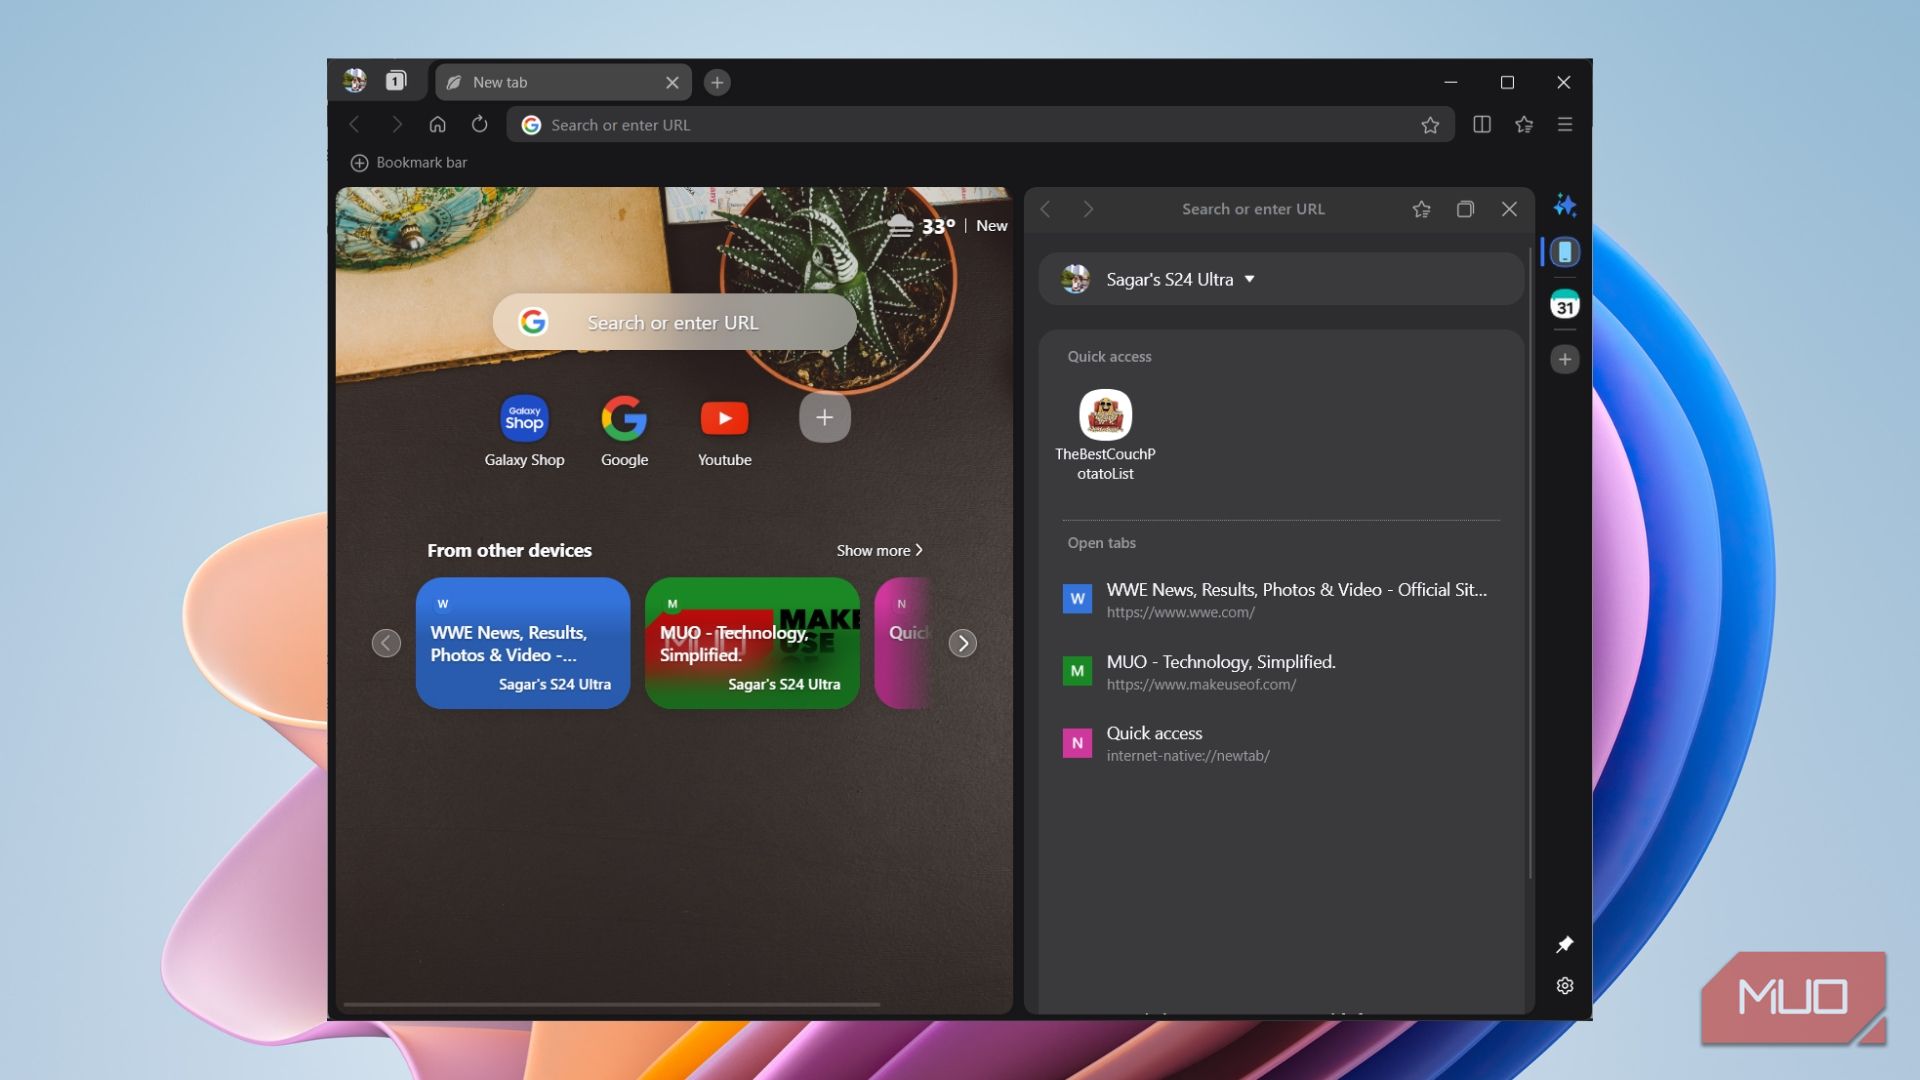Show previous cards with left carousel arrow
This screenshot has height=1080, width=1920.
point(386,643)
